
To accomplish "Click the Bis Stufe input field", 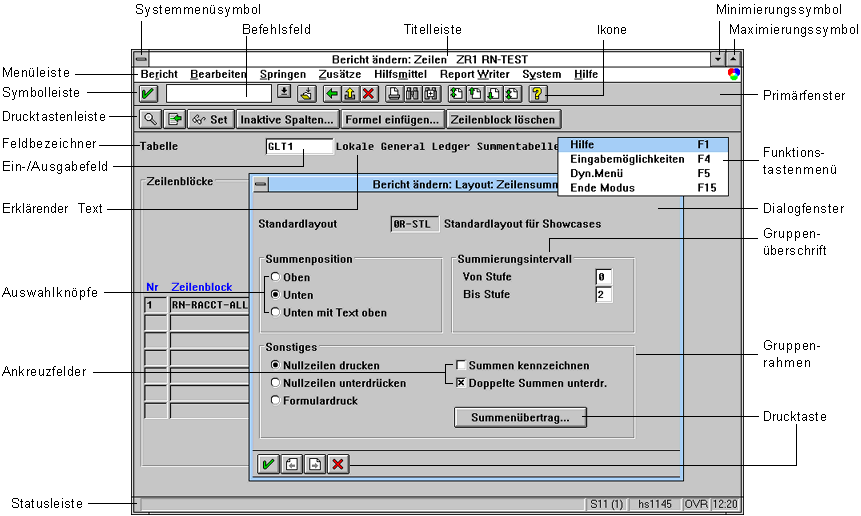I will 603,294.
